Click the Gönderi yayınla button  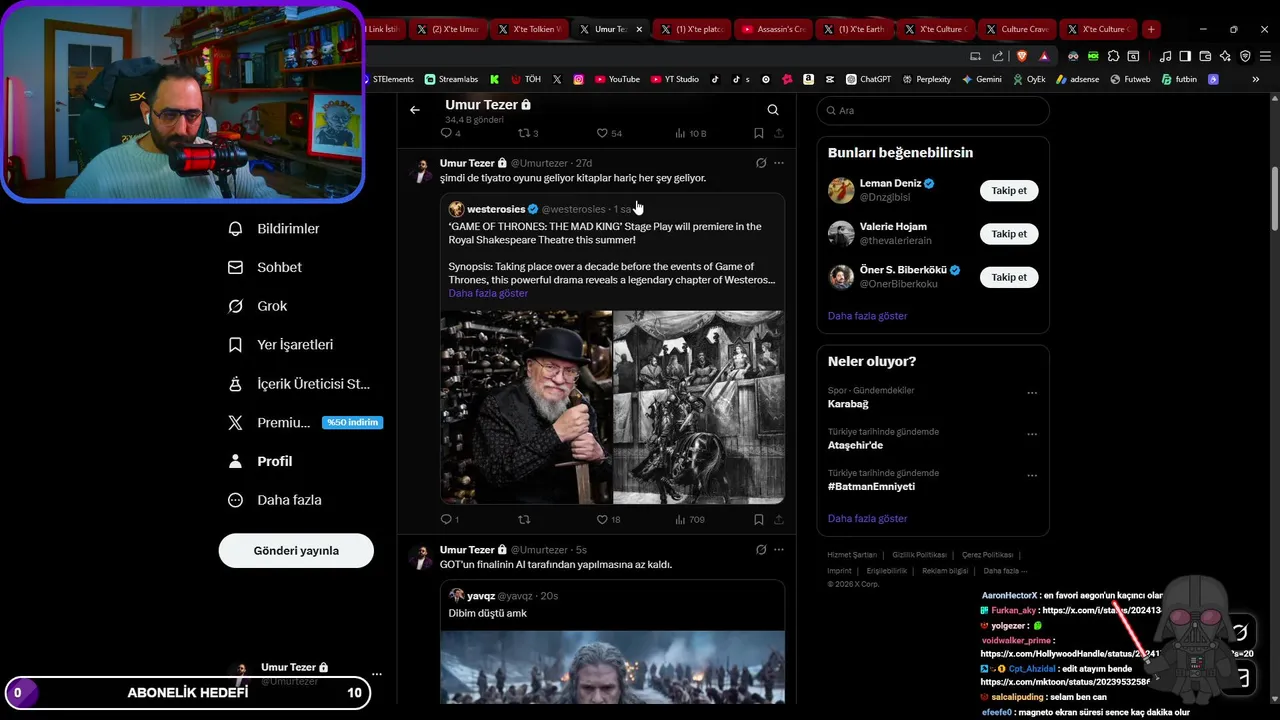click(x=296, y=551)
